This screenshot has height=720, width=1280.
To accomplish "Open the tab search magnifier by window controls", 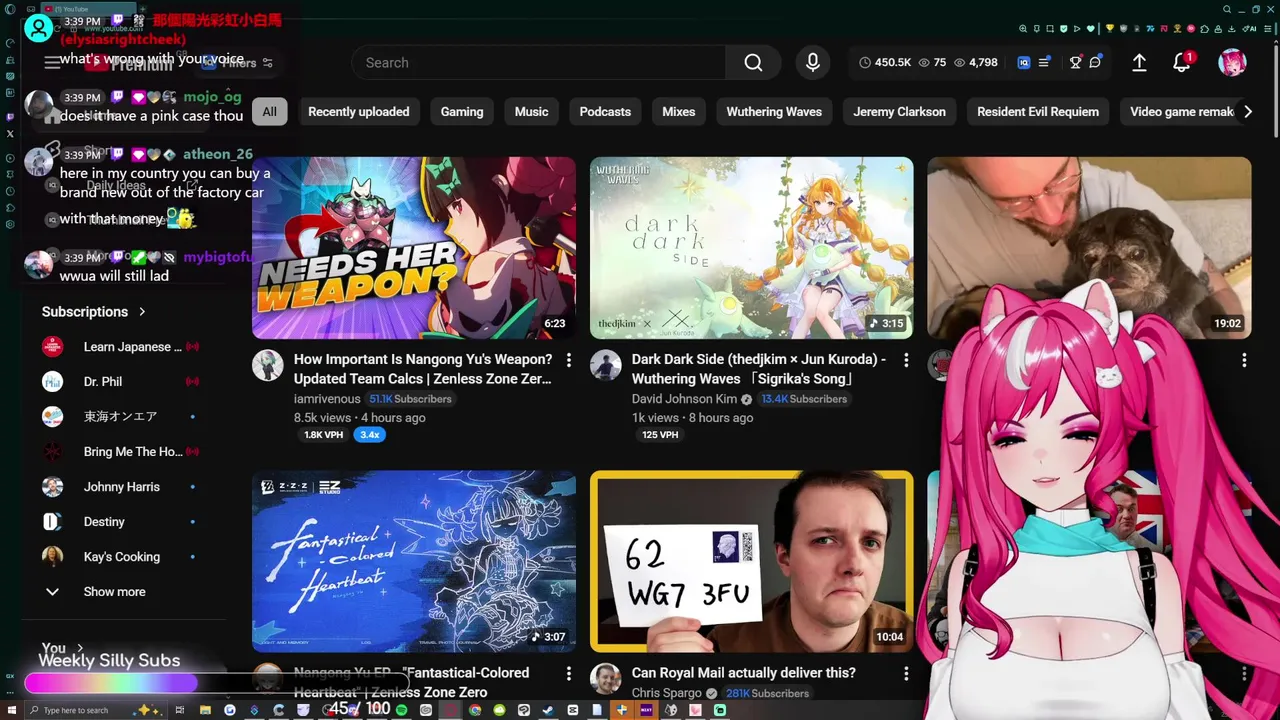I will coord(1227,9).
